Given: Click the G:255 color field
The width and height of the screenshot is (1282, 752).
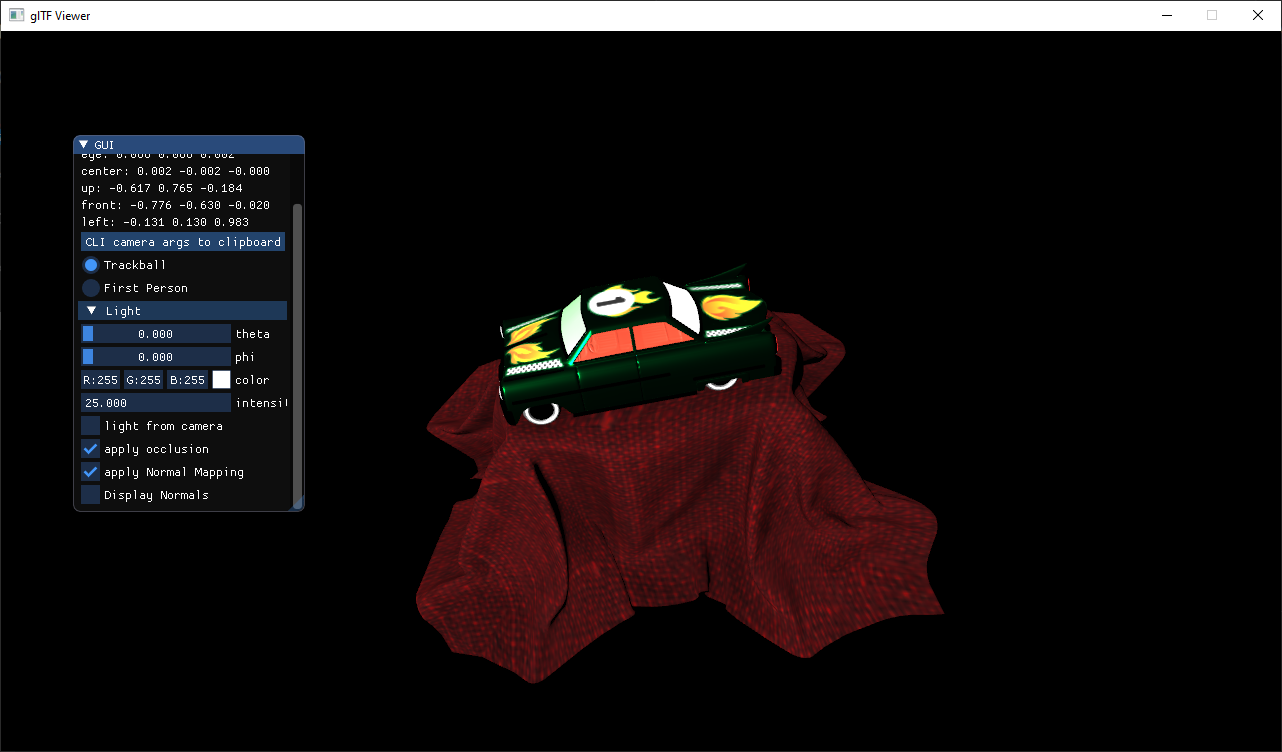Looking at the screenshot, I should (143, 380).
